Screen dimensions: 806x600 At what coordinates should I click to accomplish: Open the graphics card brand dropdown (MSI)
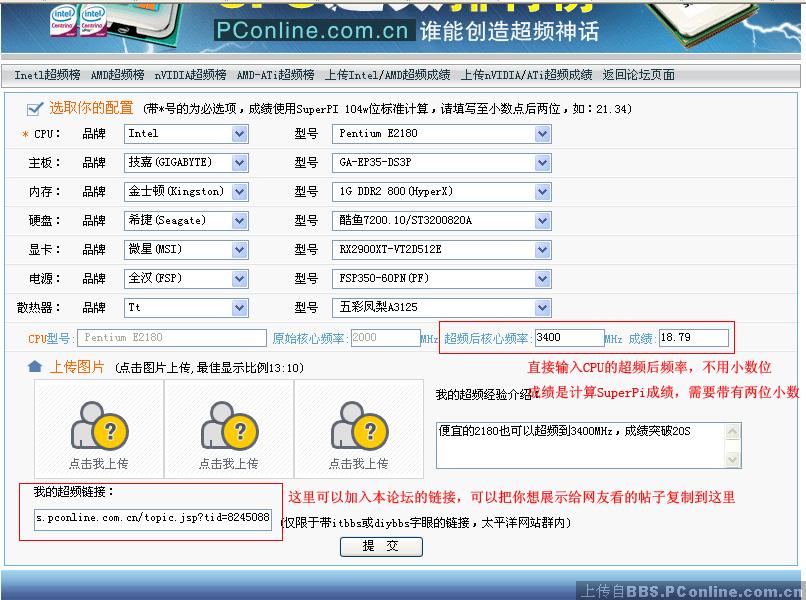(186, 250)
